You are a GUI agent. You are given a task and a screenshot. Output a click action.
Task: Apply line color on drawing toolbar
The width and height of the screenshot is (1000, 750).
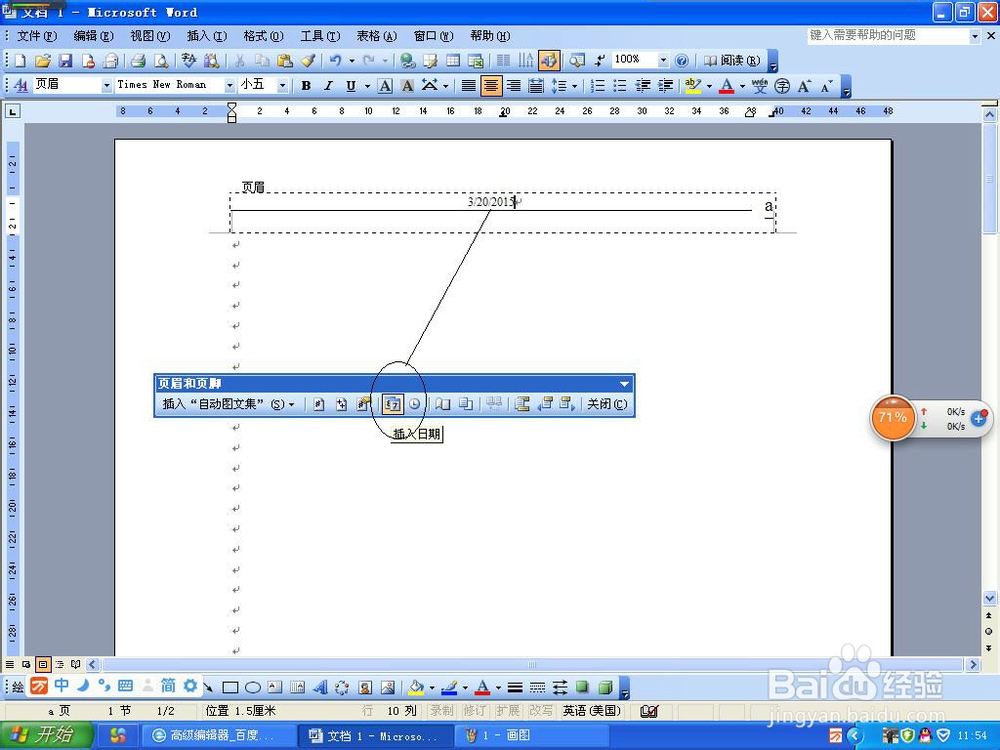449,688
